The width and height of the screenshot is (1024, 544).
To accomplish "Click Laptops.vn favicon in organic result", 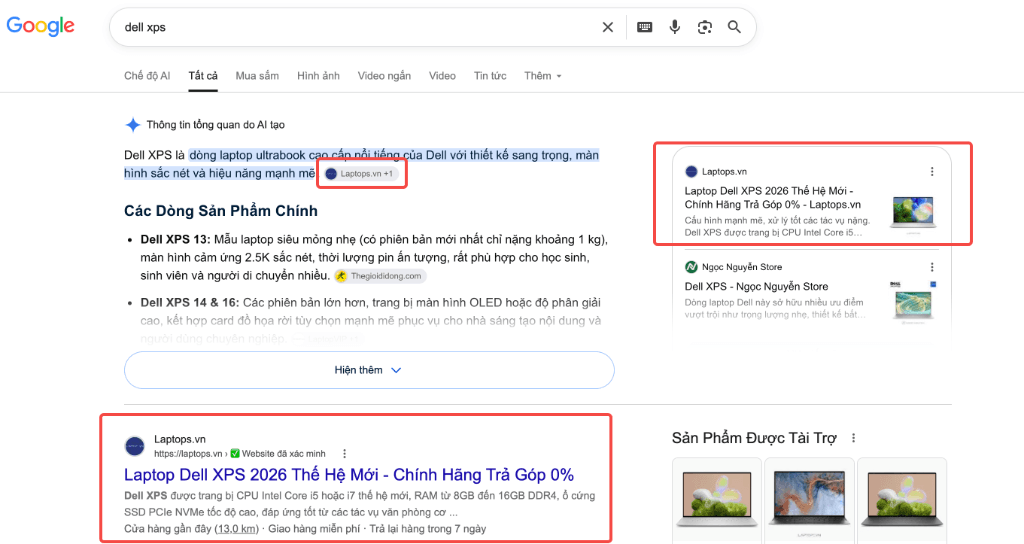I will pyautogui.click(x=135, y=447).
